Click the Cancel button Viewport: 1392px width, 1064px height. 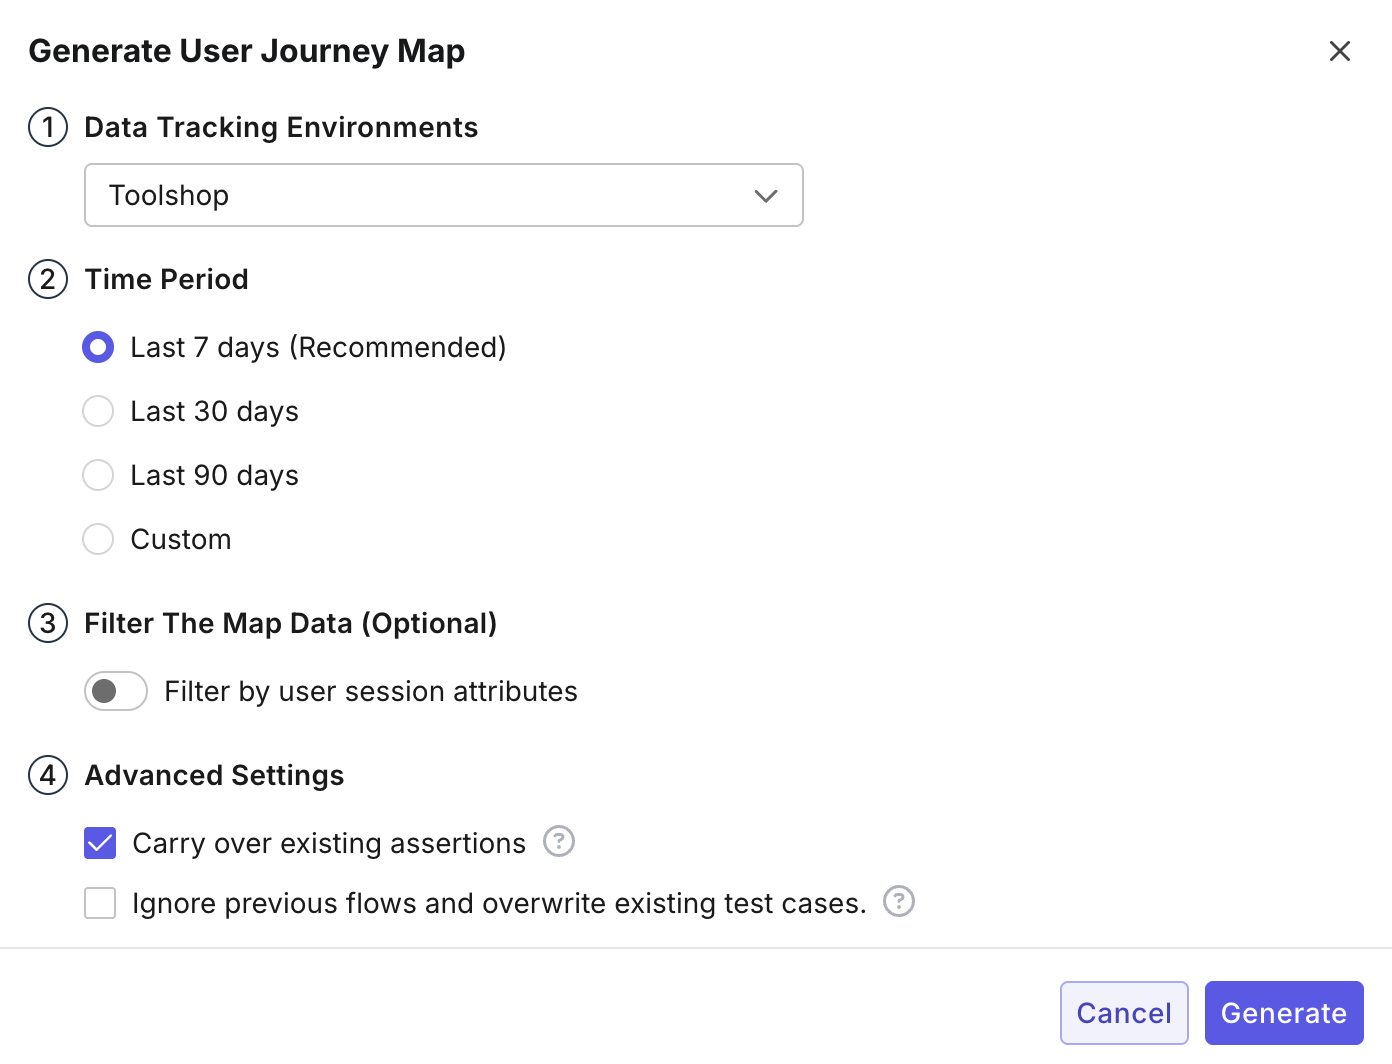pos(1124,1012)
